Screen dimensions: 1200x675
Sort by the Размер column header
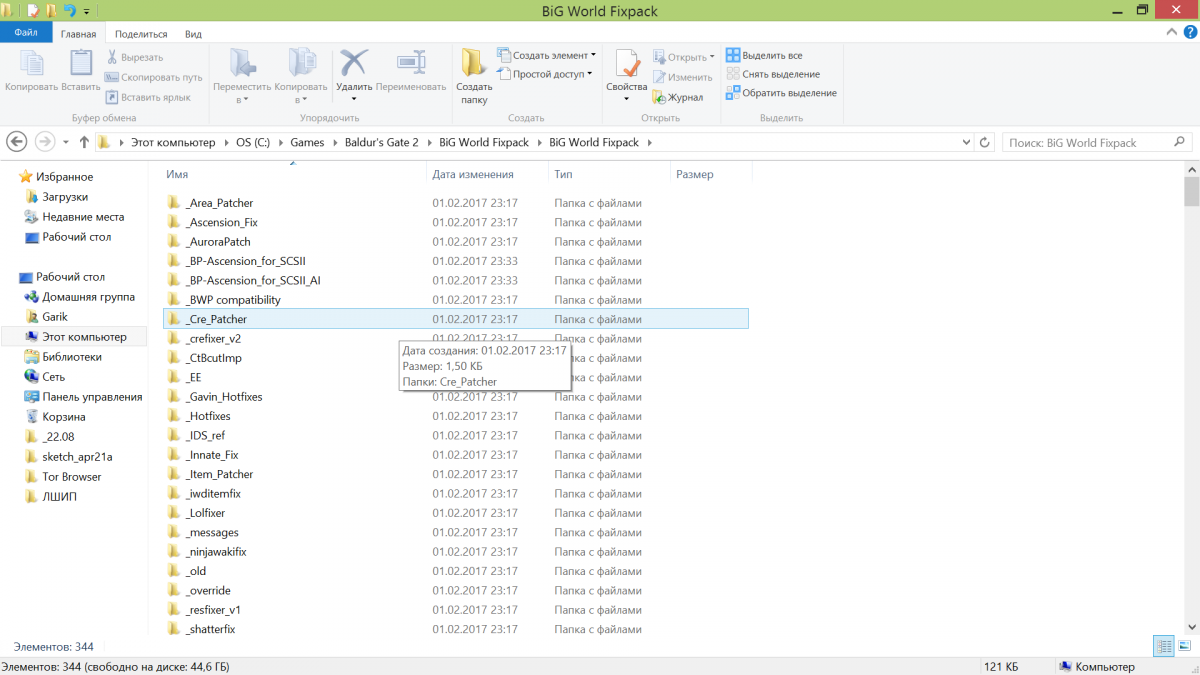pyautogui.click(x=694, y=174)
